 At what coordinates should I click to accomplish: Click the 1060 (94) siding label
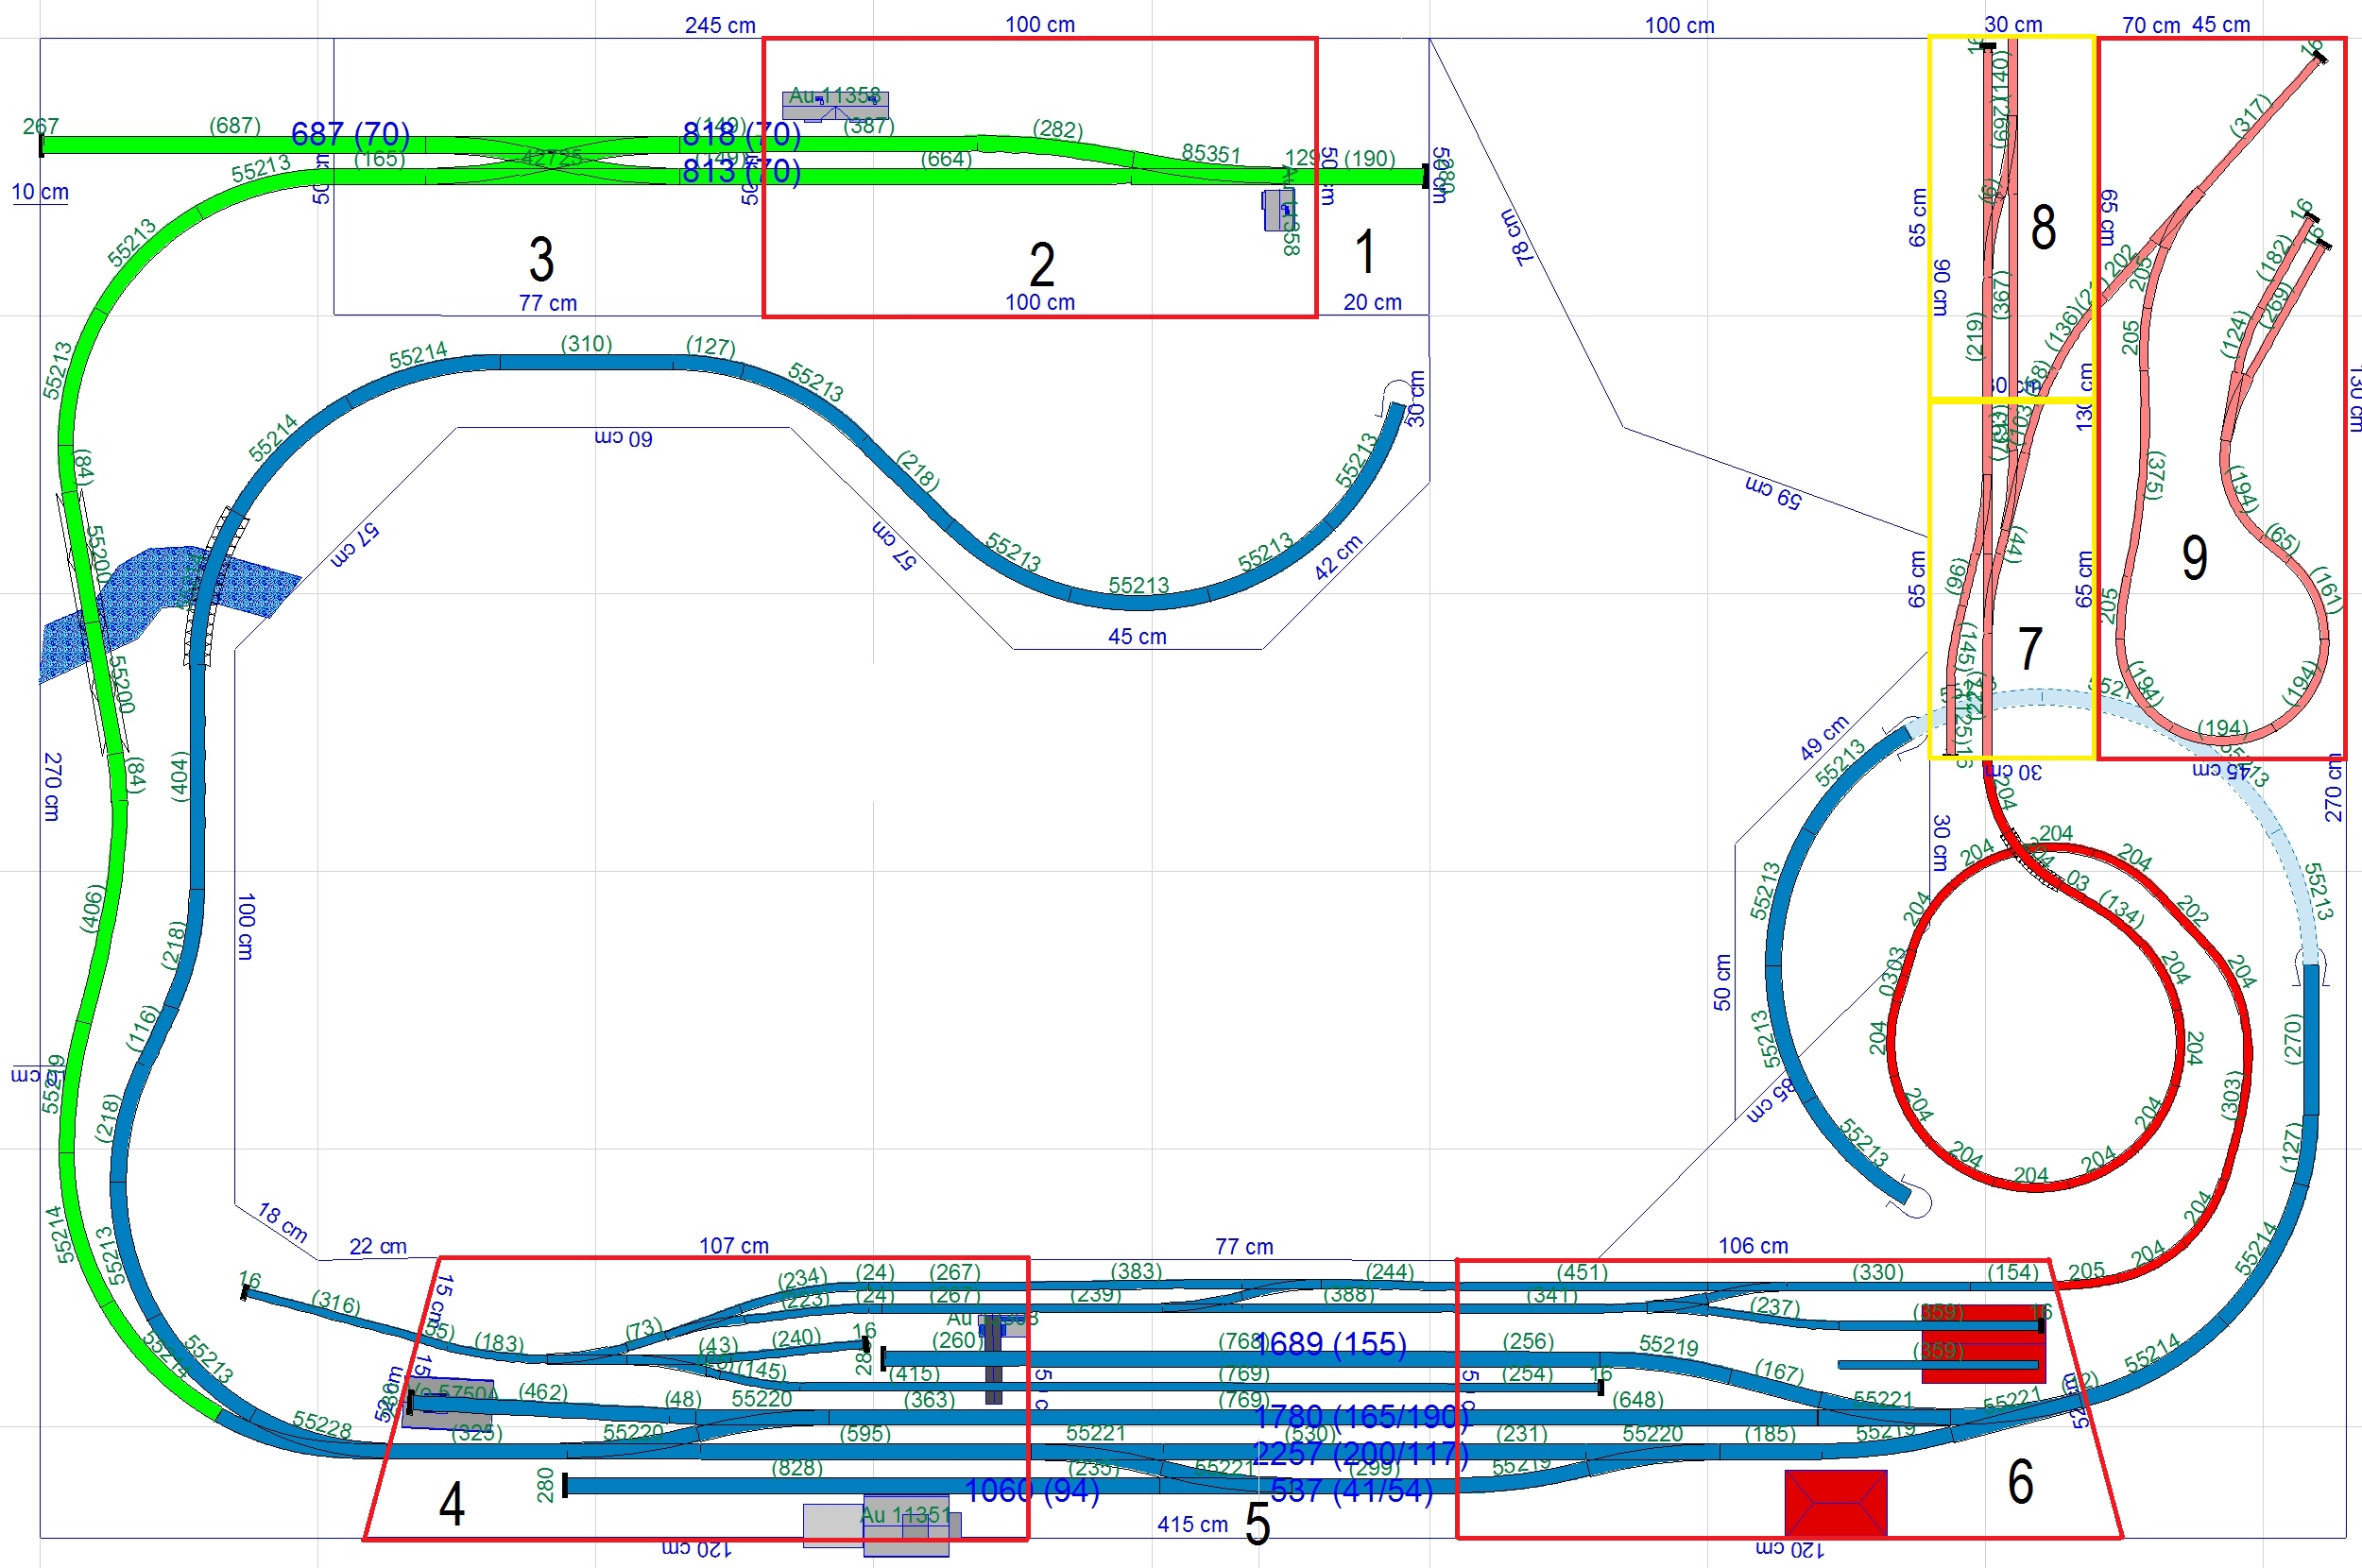tap(1032, 1491)
